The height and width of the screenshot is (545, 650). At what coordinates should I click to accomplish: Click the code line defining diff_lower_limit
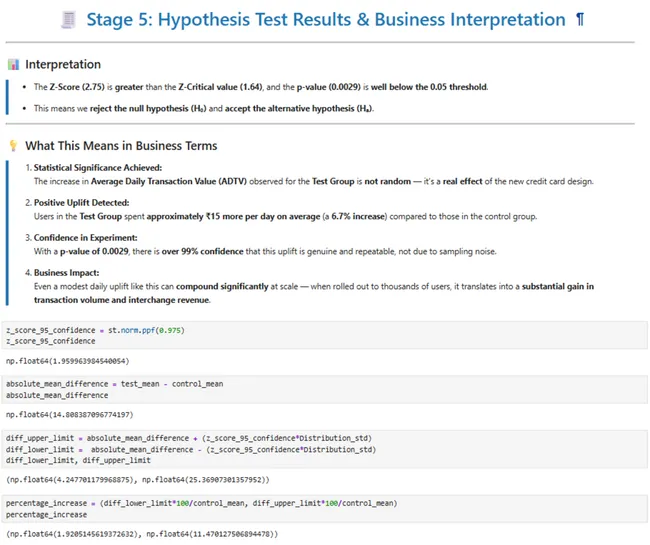coord(191,449)
